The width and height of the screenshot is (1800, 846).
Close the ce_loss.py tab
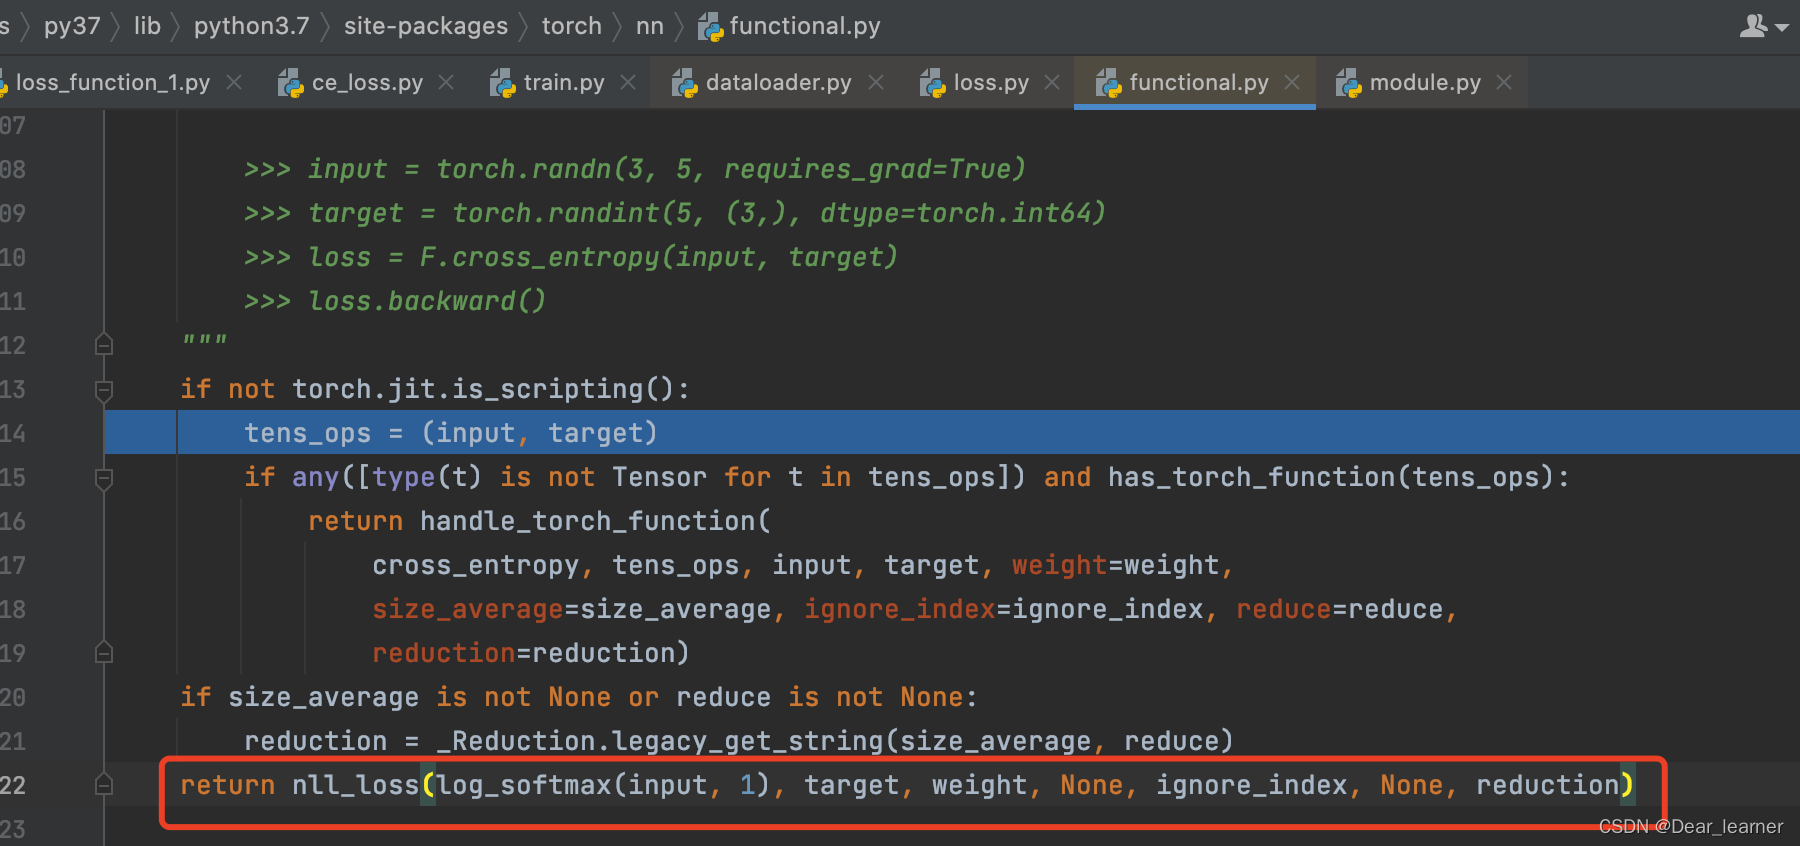click(x=446, y=83)
